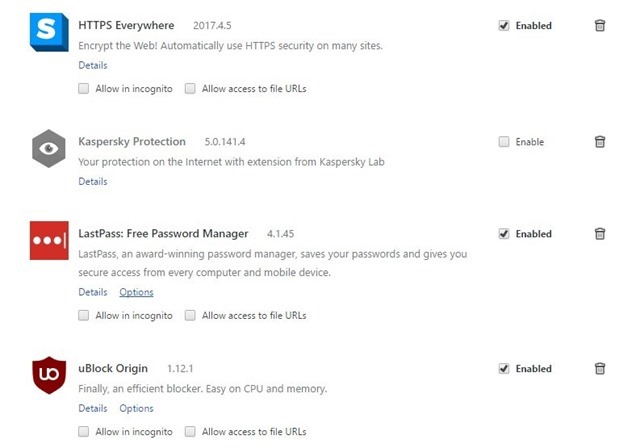
Task: Open LastPass Options link
Action: tap(136, 293)
